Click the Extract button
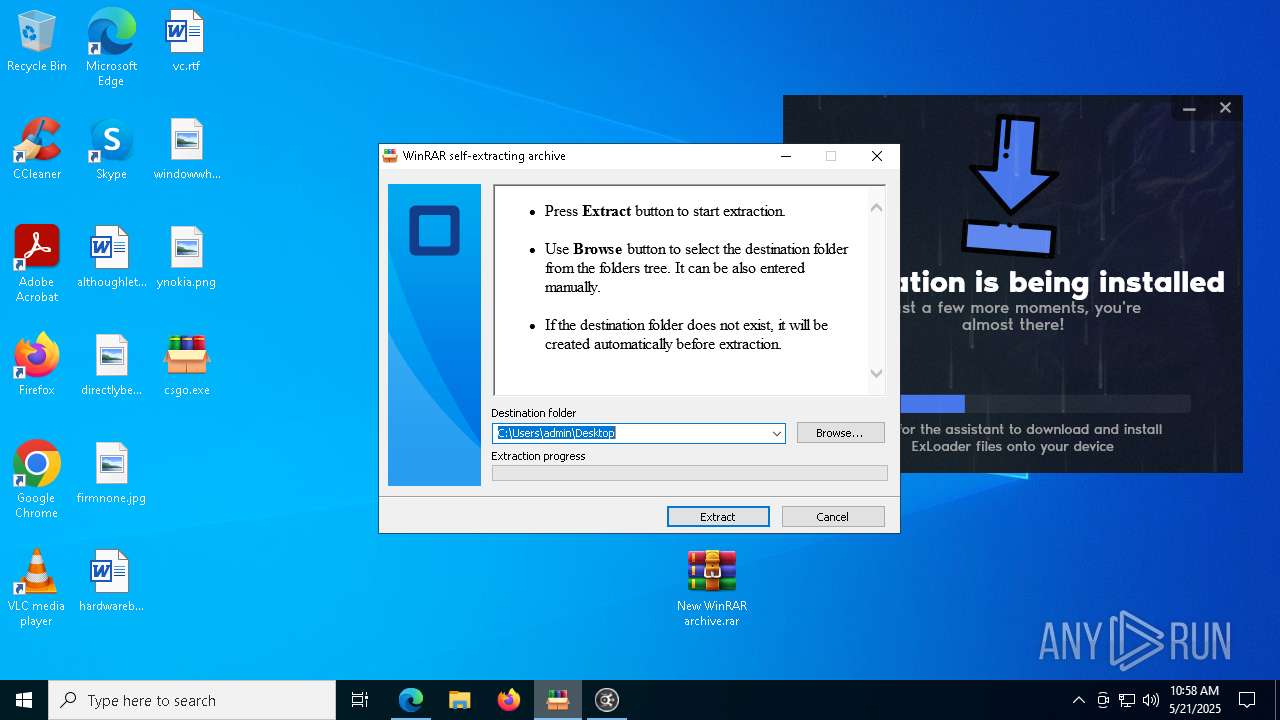This screenshot has height=720, width=1280. coord(718,516)
